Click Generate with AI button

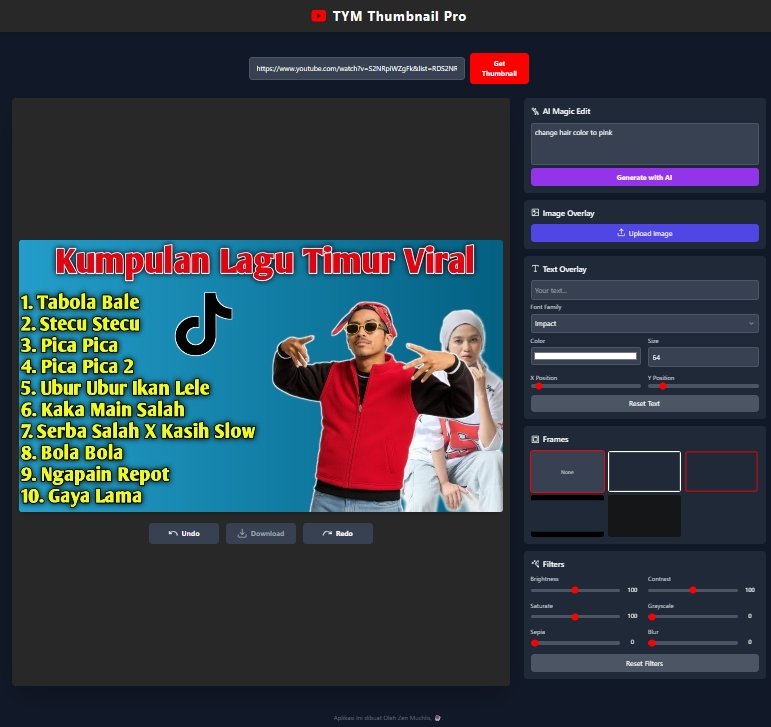644,177
